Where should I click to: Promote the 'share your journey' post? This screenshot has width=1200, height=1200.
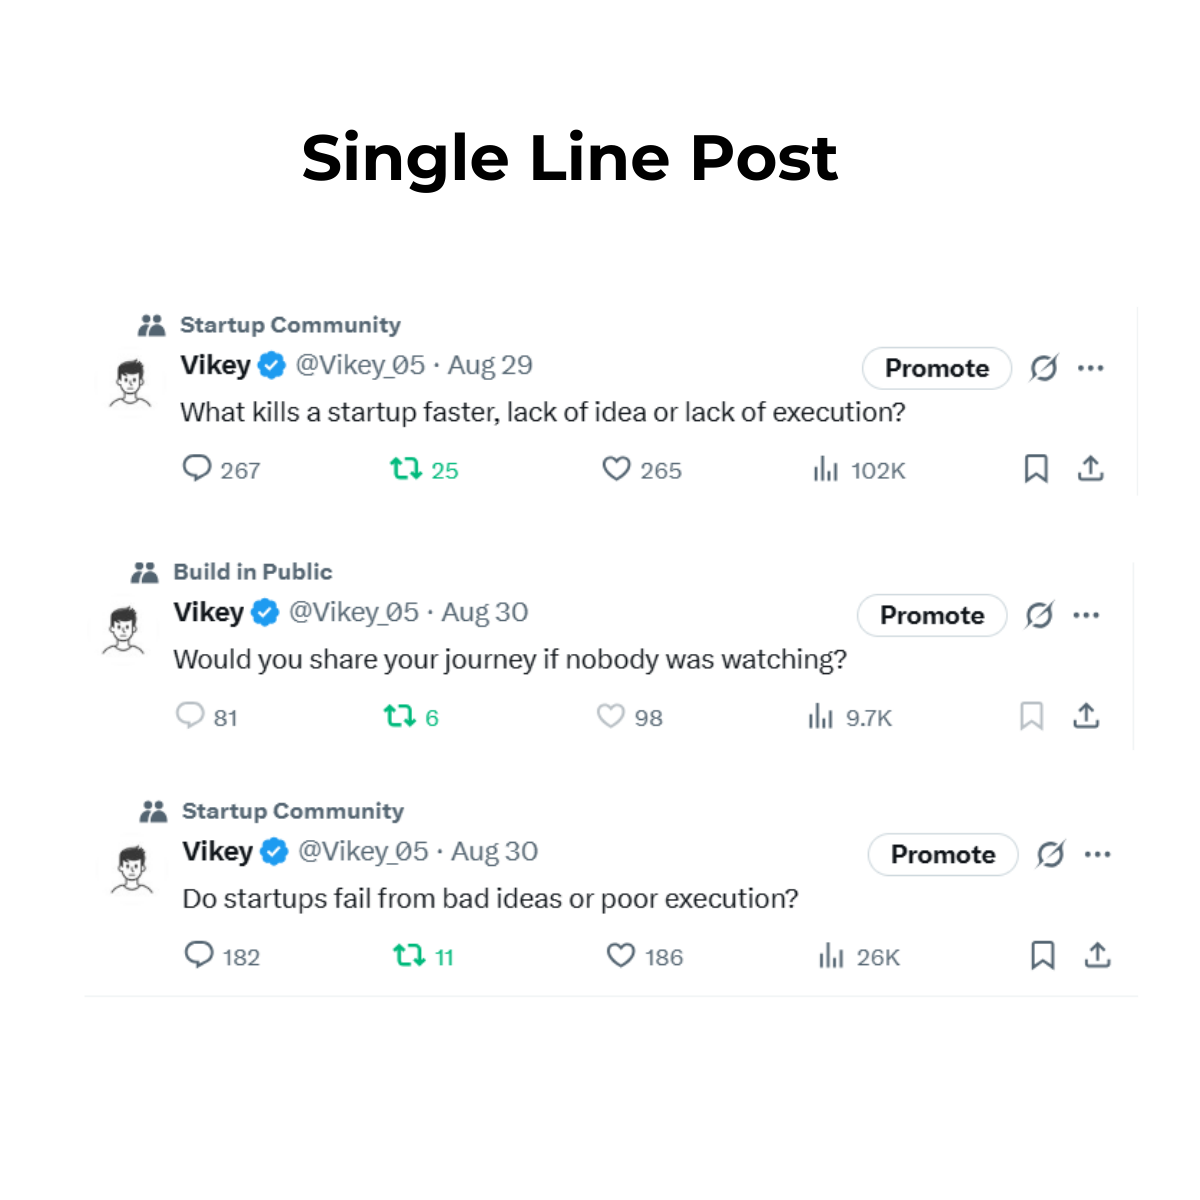pos(932,615)
